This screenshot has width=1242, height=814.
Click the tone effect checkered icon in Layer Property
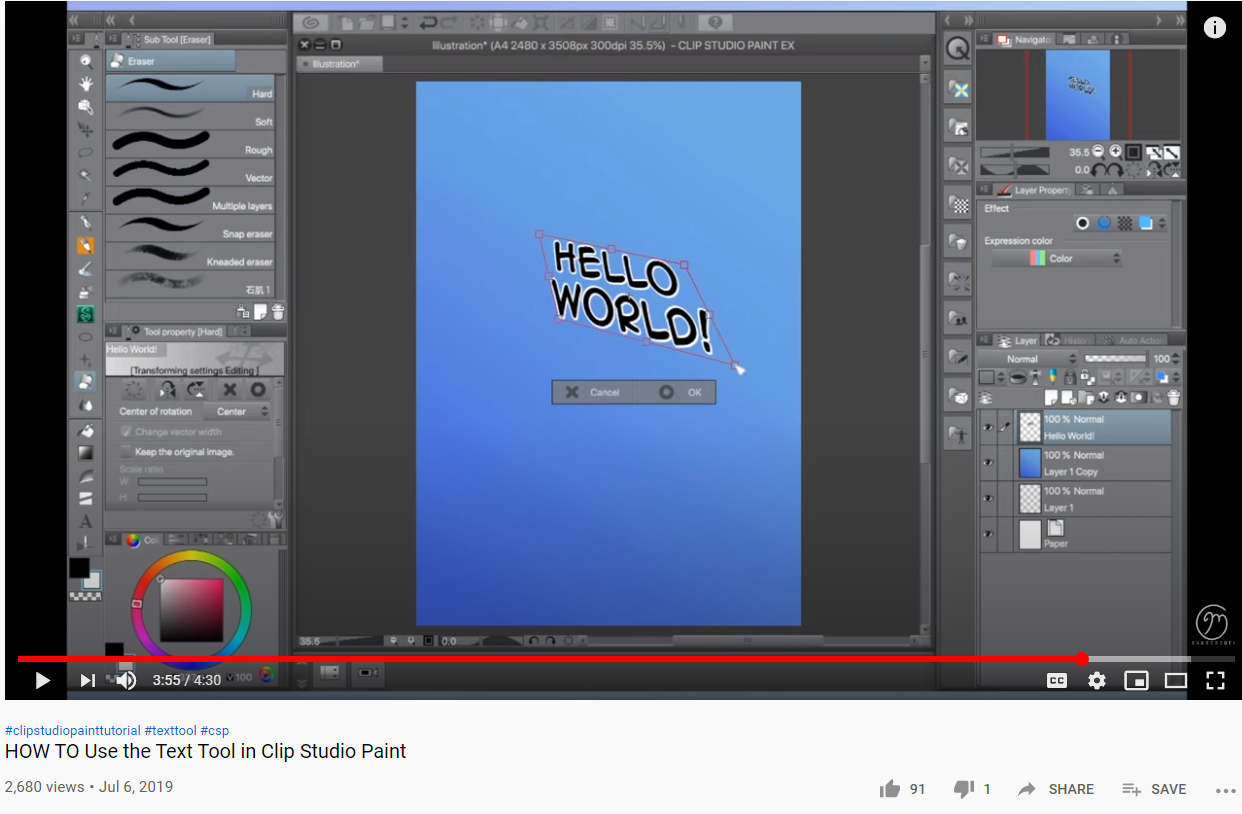1125,224
